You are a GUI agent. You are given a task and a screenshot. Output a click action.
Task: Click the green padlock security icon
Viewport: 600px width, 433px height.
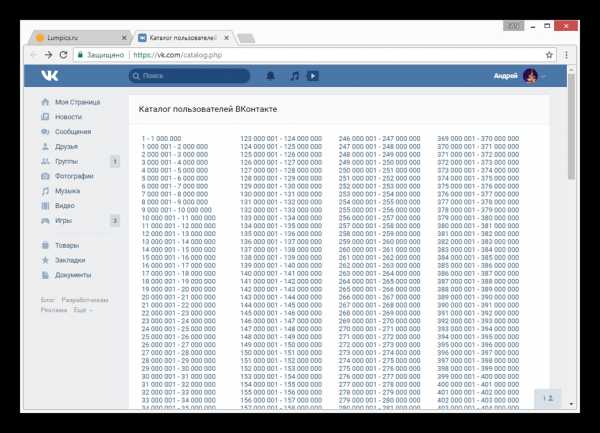coord(80,55)
